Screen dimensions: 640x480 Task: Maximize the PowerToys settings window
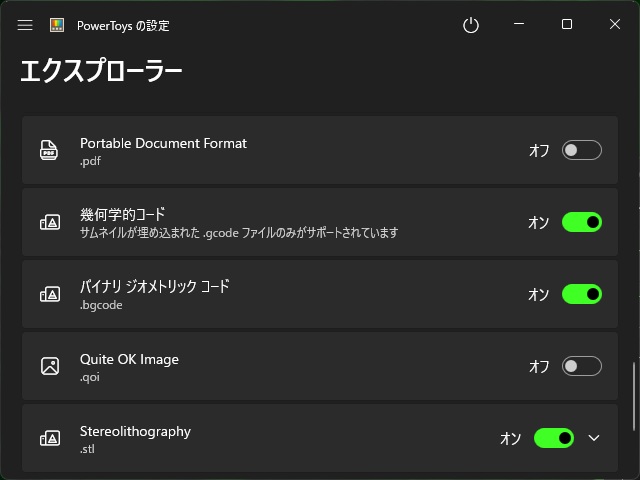point(567,24)
